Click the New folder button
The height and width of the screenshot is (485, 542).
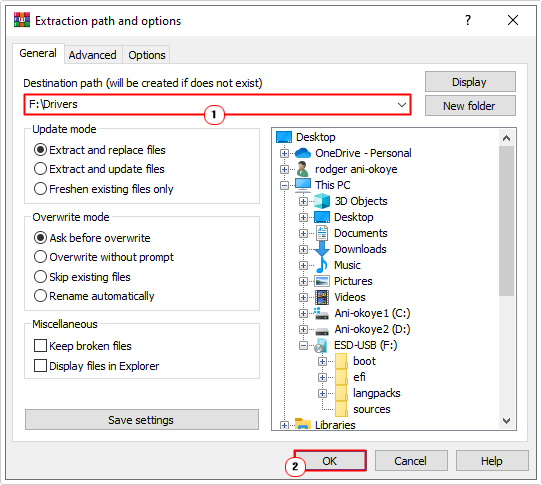470,106
